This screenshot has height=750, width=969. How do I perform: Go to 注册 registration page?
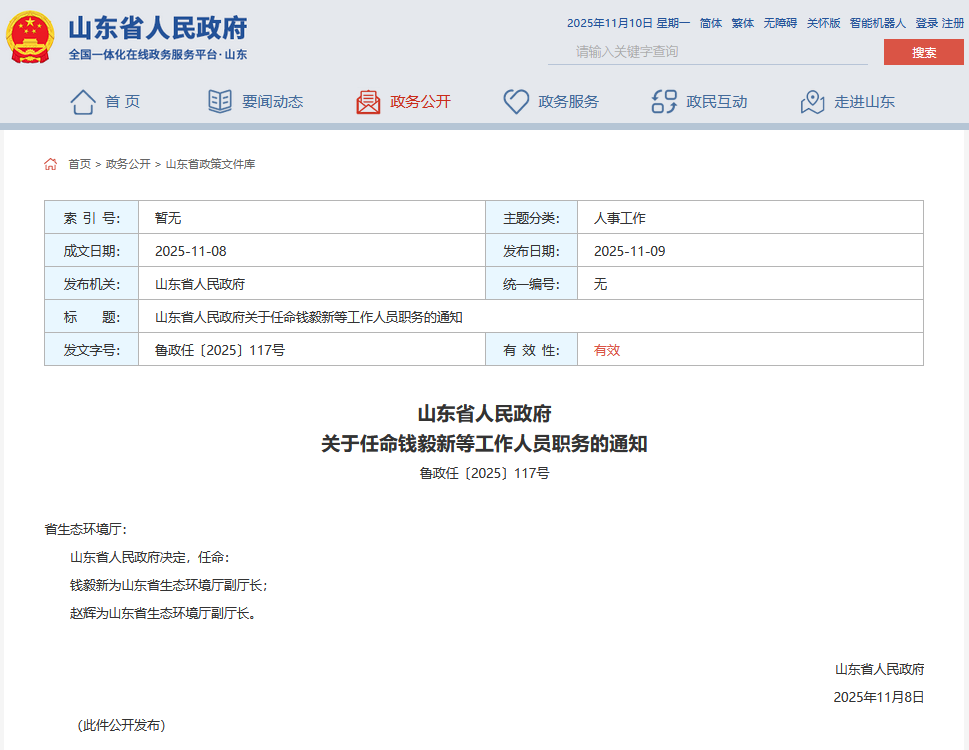click(x=952, y=23)
